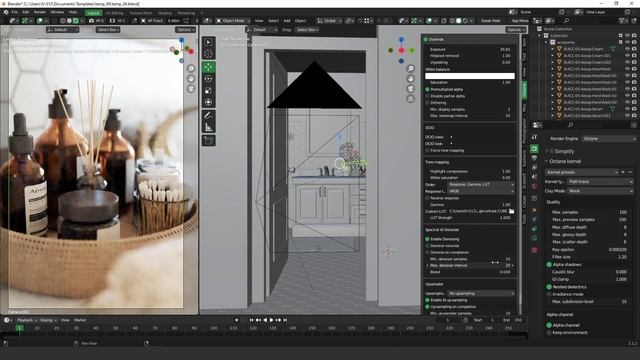640x360 pixels.
Task: Toggle Enable Denoising checkbox
Action: [427, 239]
